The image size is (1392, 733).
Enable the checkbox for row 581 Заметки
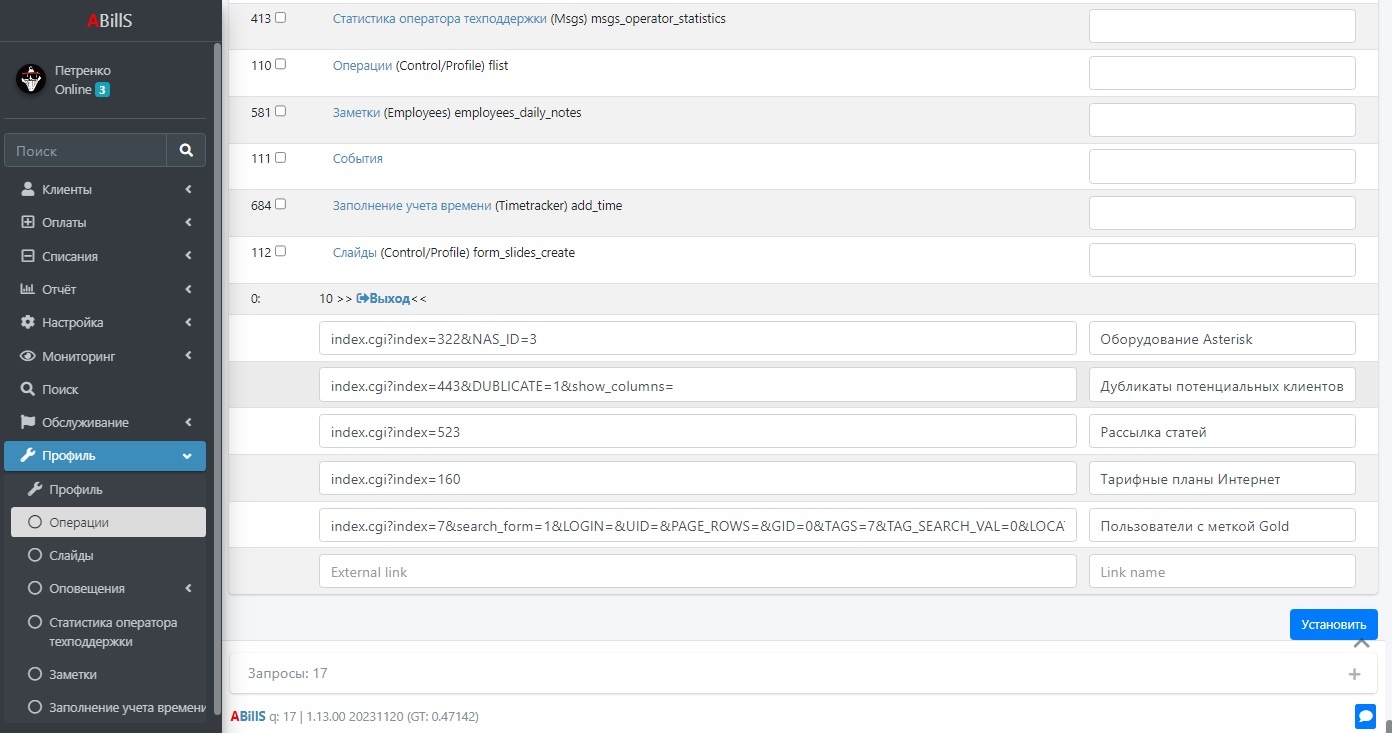(x=280, y=111)
